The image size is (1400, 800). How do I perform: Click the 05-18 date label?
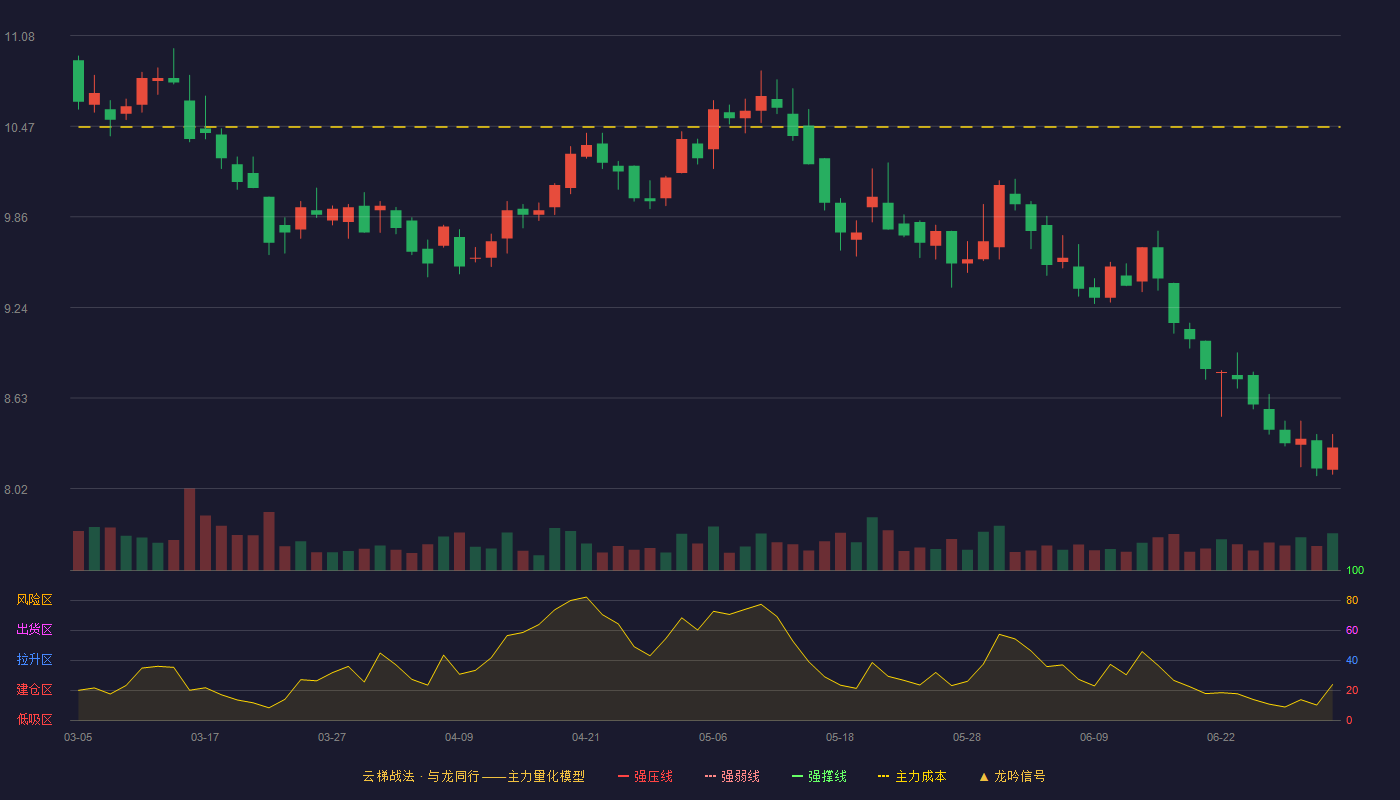[840, 737]
